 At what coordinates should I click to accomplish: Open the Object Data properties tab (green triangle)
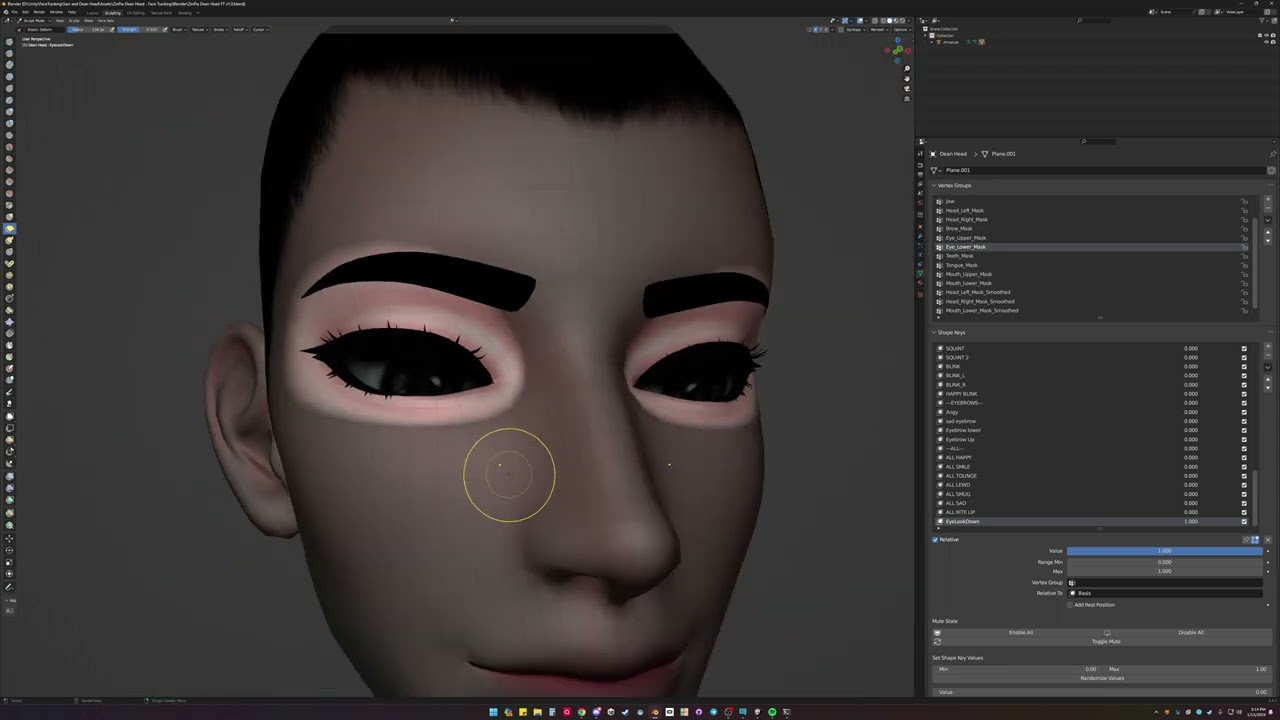(920, 273)
